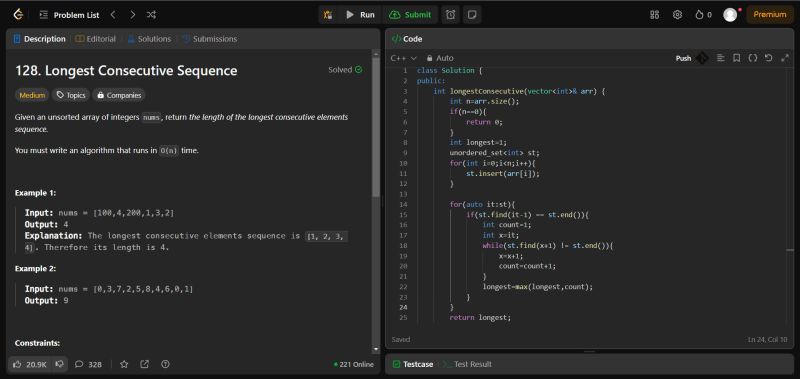The width and height of the screenshot is (800, 379).
Task: Open the user profile avatar
Action: point(730,15)
